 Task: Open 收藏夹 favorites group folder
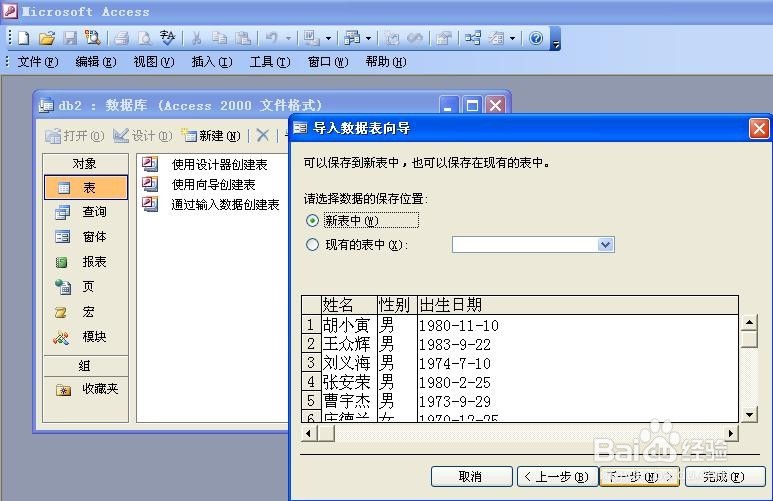coord(86,390)
